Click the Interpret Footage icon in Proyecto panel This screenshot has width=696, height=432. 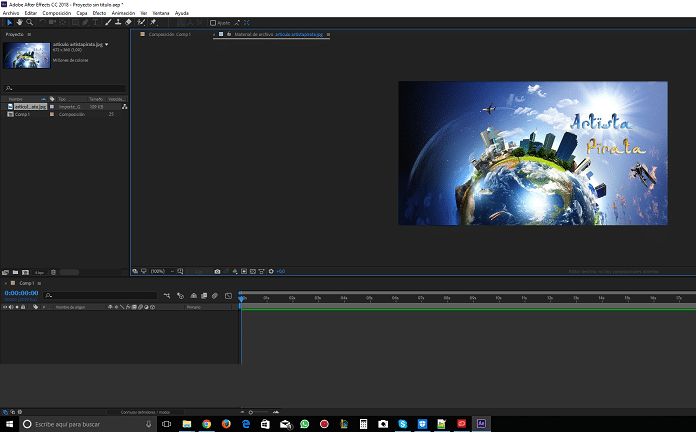coord(5,272)
